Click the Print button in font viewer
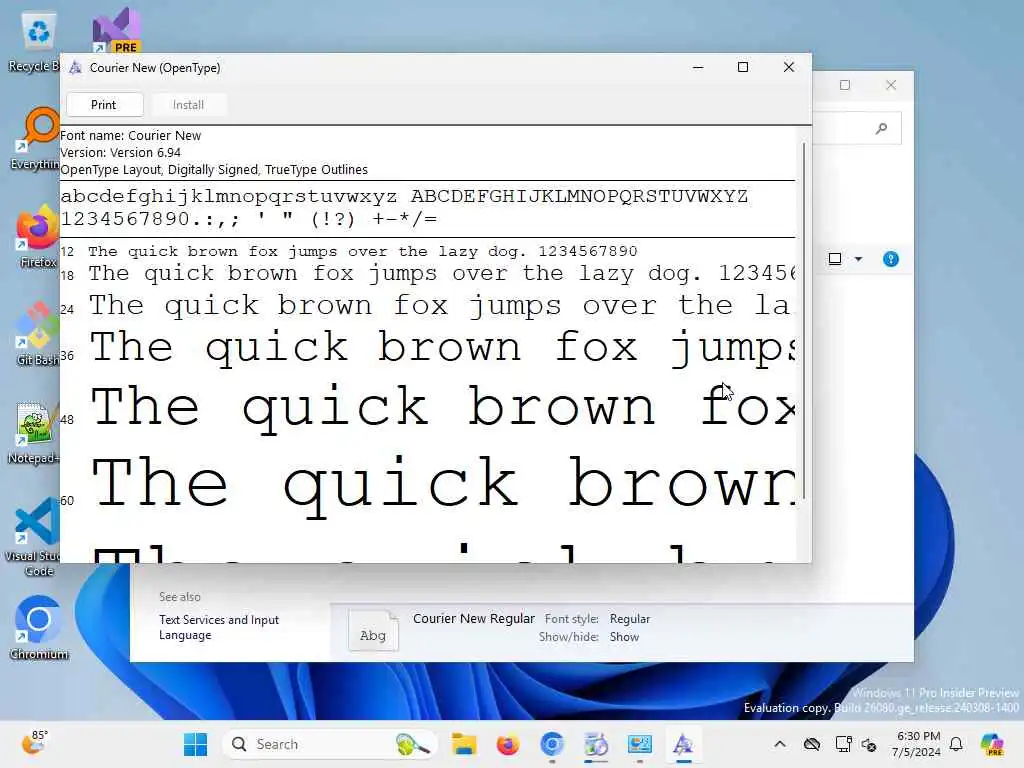This screenshot has height=768, width=1024. tap(104, 104)
